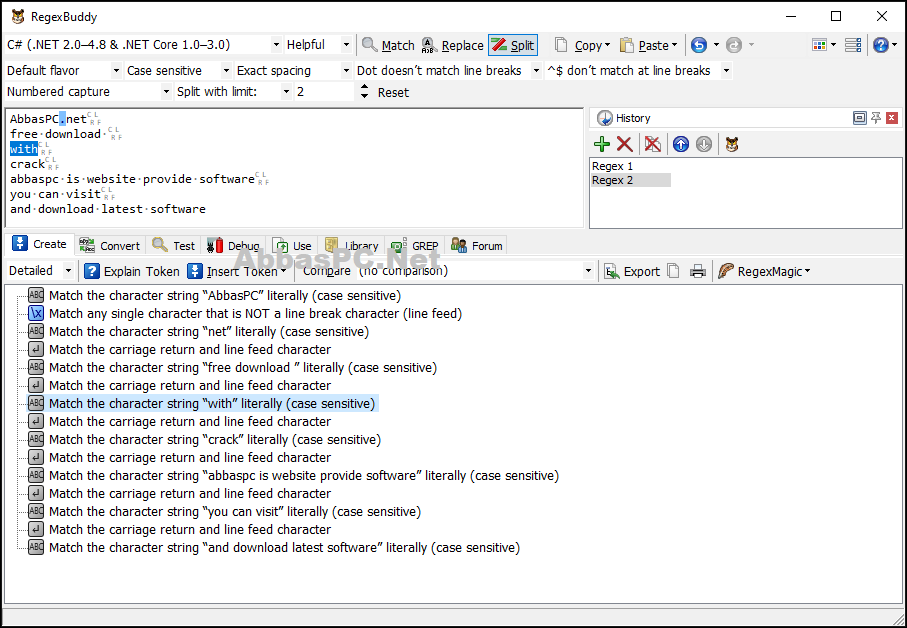
Task: Select tree item matching "with" literally
Action: [x=212, y=403]
